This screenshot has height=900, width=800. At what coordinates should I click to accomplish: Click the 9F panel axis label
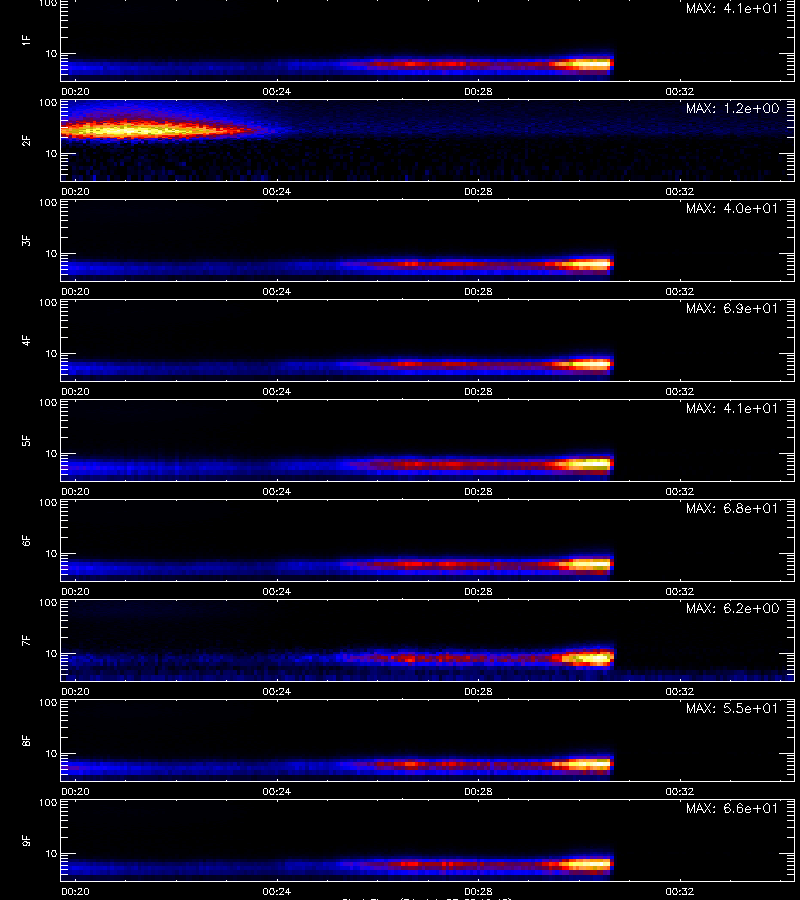point(26,840)
